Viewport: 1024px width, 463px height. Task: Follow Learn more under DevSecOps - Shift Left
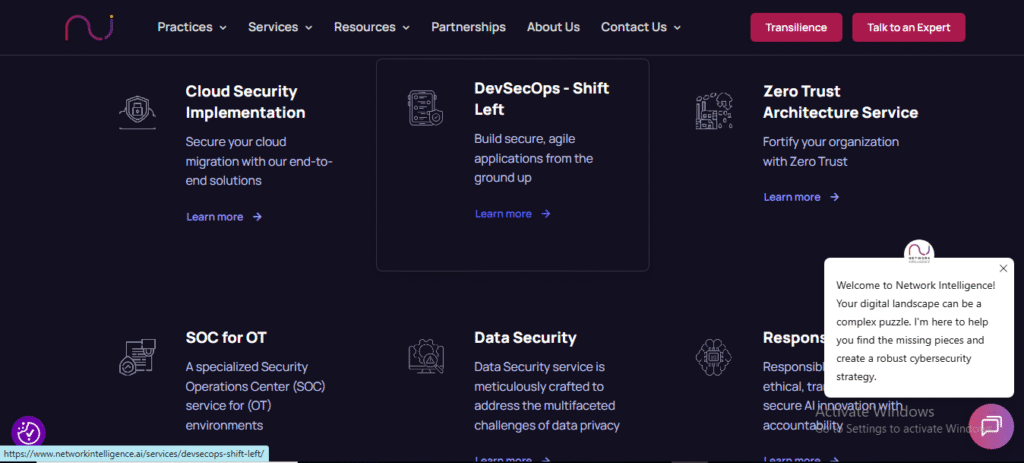point(504,214)
